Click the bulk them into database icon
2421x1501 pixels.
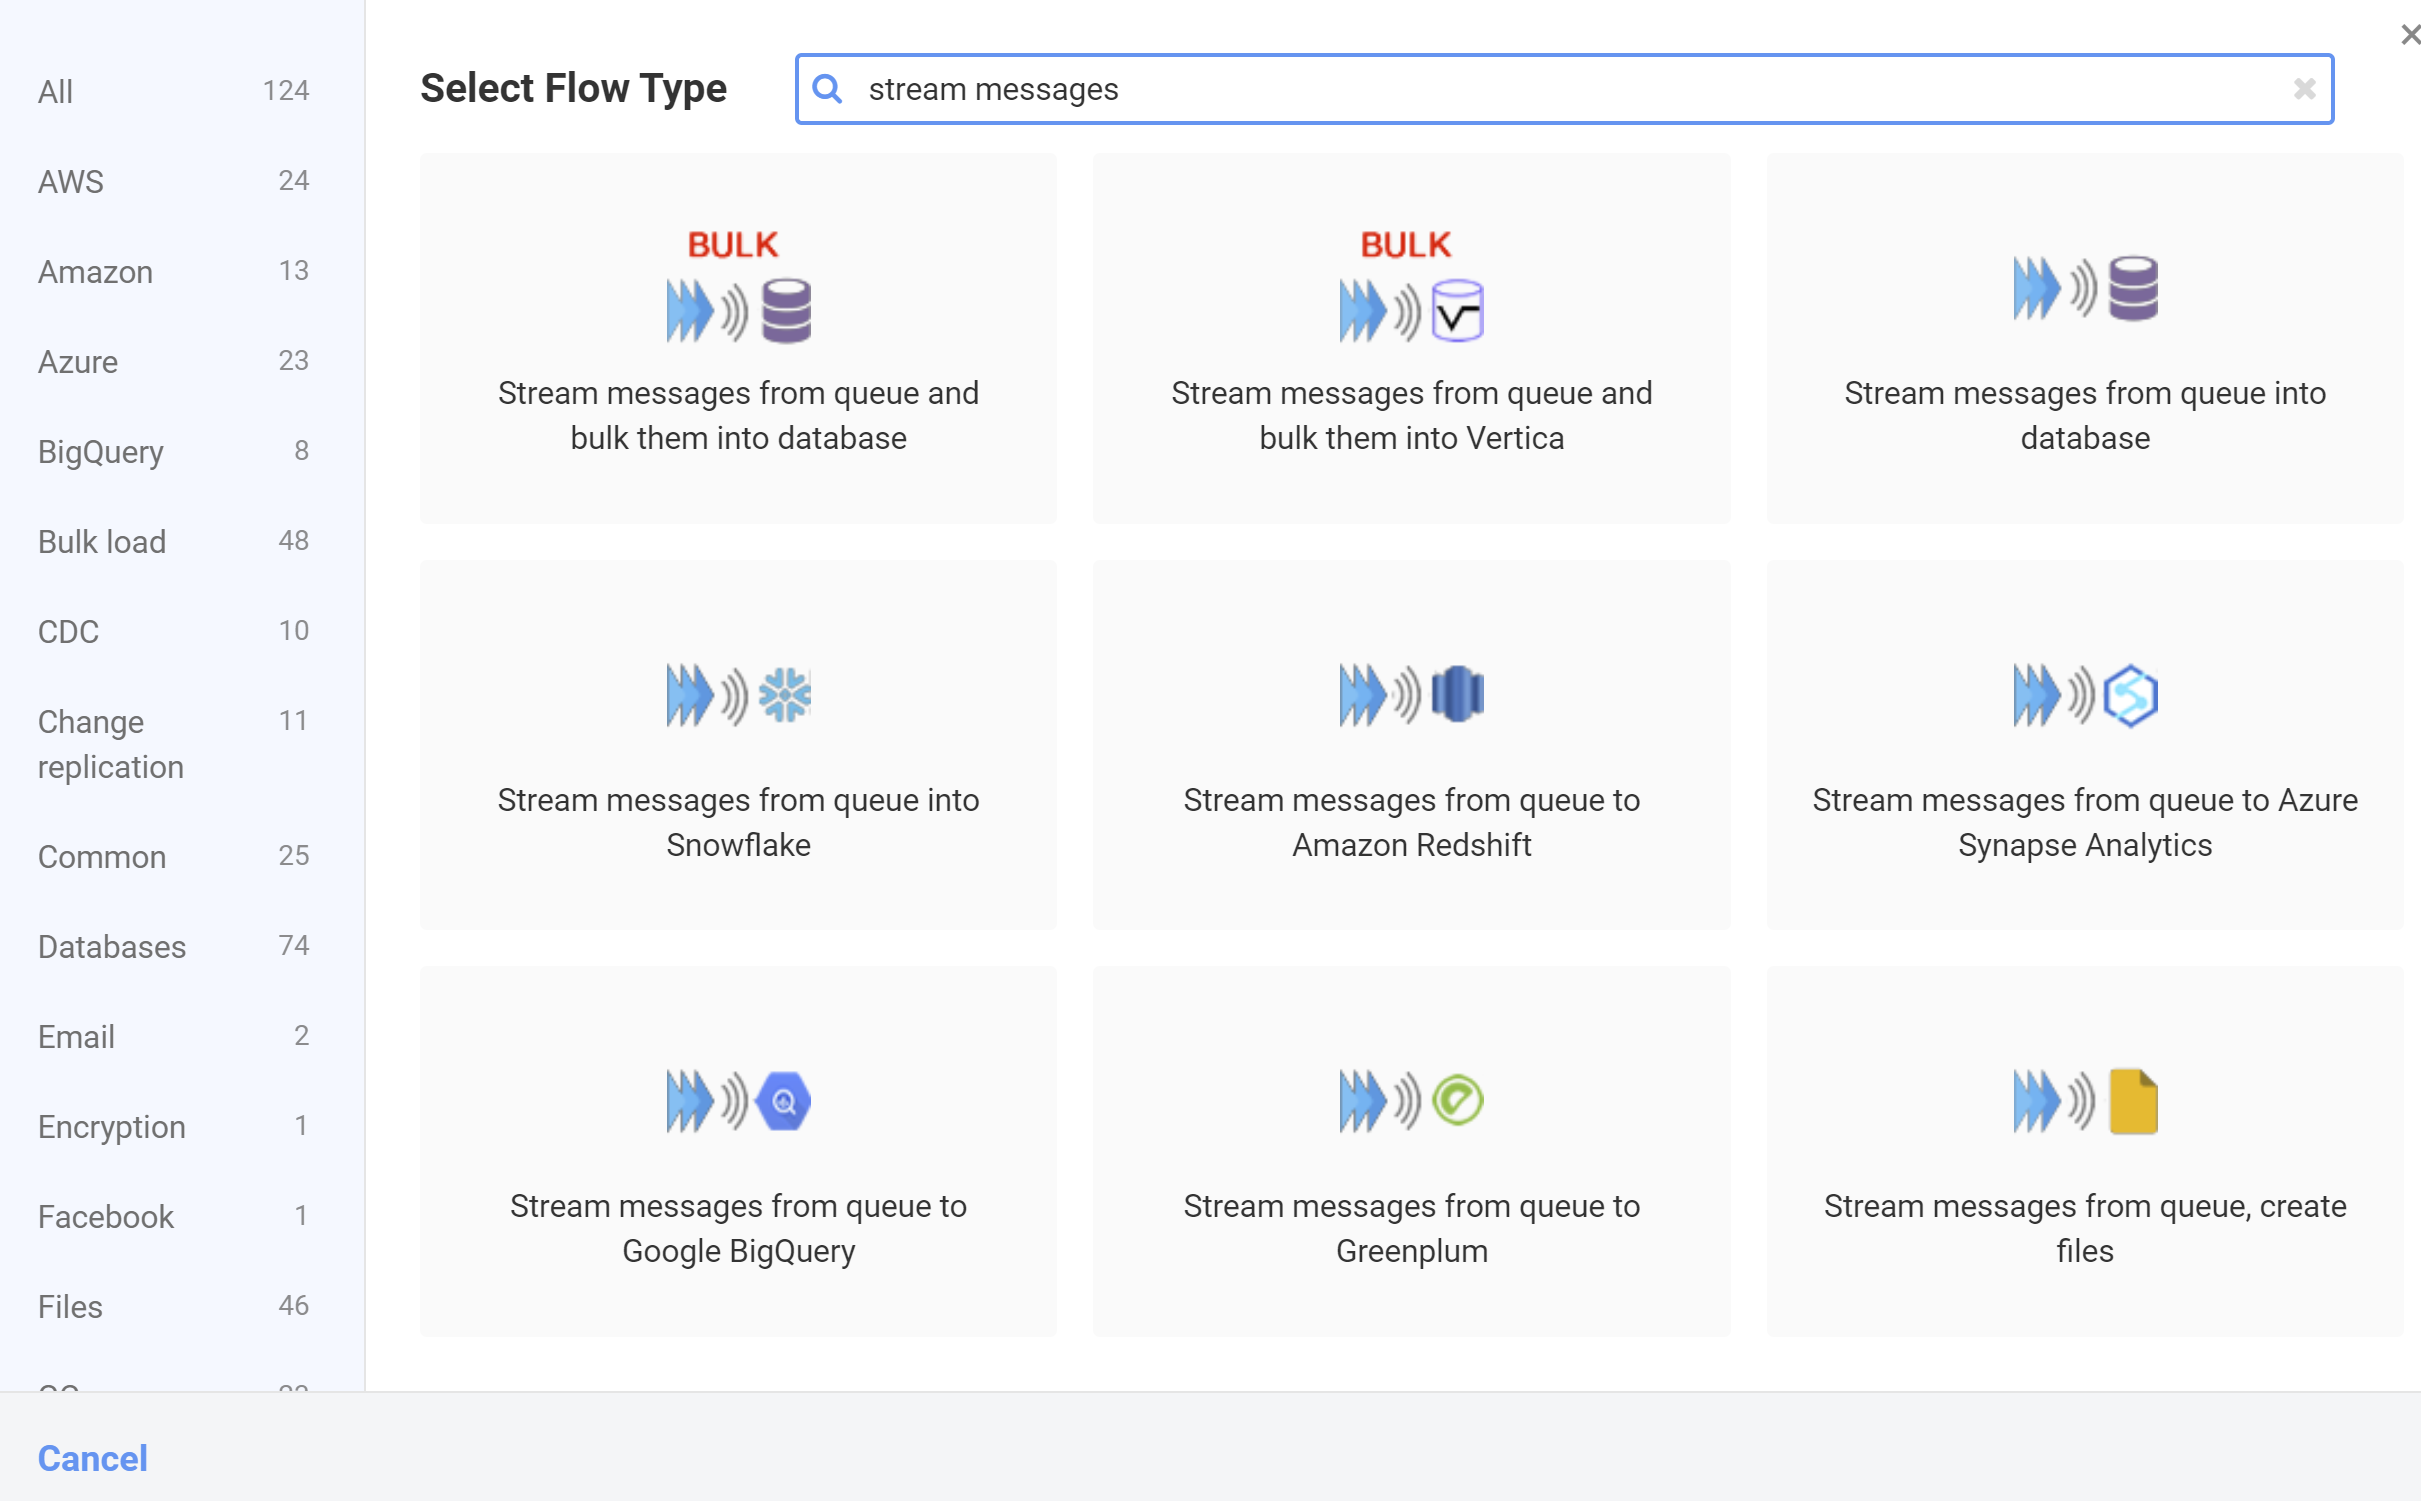(738, 290)
